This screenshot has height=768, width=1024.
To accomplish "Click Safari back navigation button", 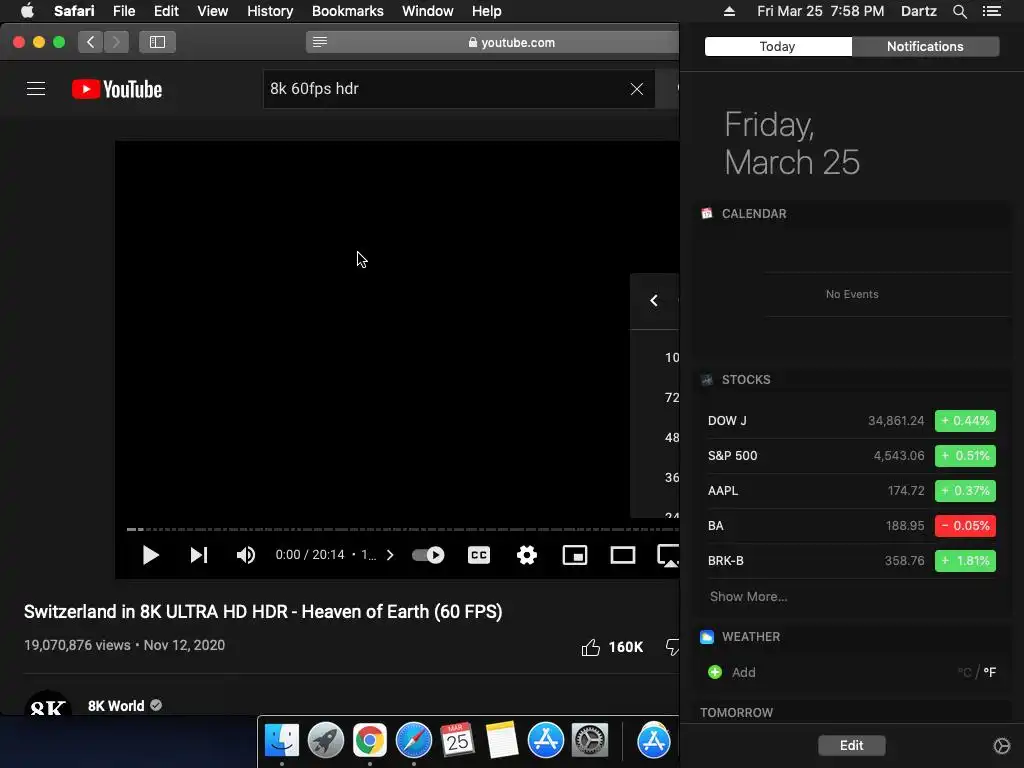I will pos(91,42).
